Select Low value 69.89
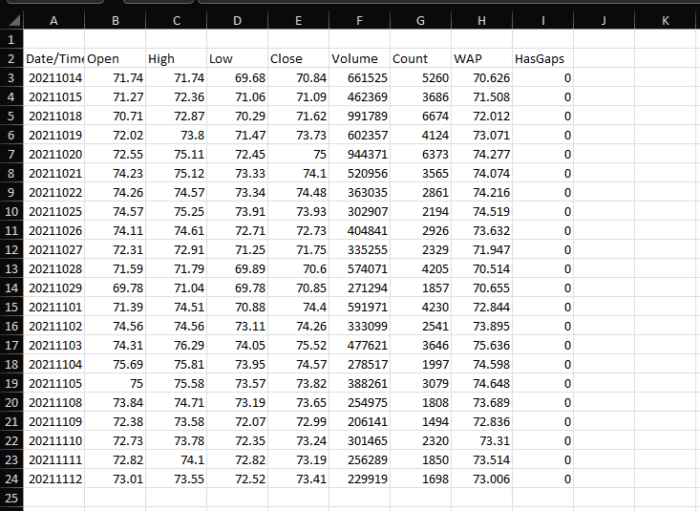This screenshot has width=700, height=511. pyautogui.click(x=237, y=269)
